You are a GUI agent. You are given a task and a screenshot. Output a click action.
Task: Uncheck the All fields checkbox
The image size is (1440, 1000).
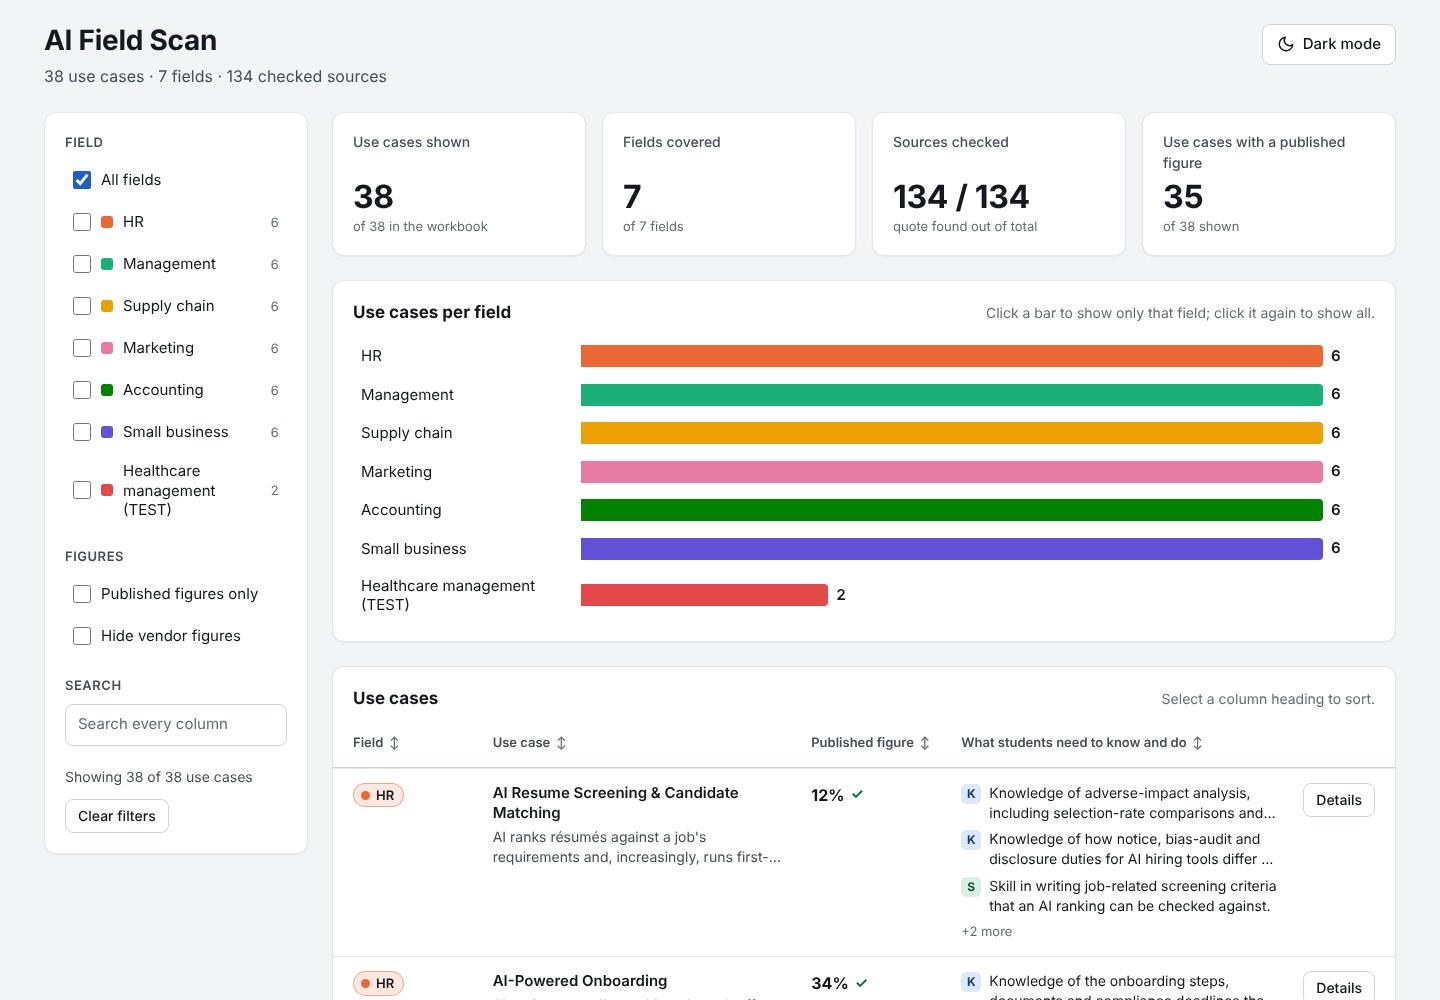[82, 180]
